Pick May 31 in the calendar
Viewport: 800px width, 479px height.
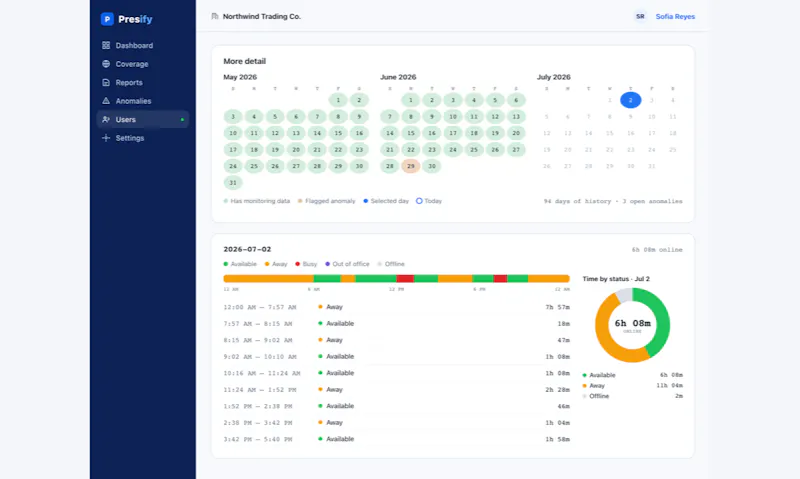[233, 183]
